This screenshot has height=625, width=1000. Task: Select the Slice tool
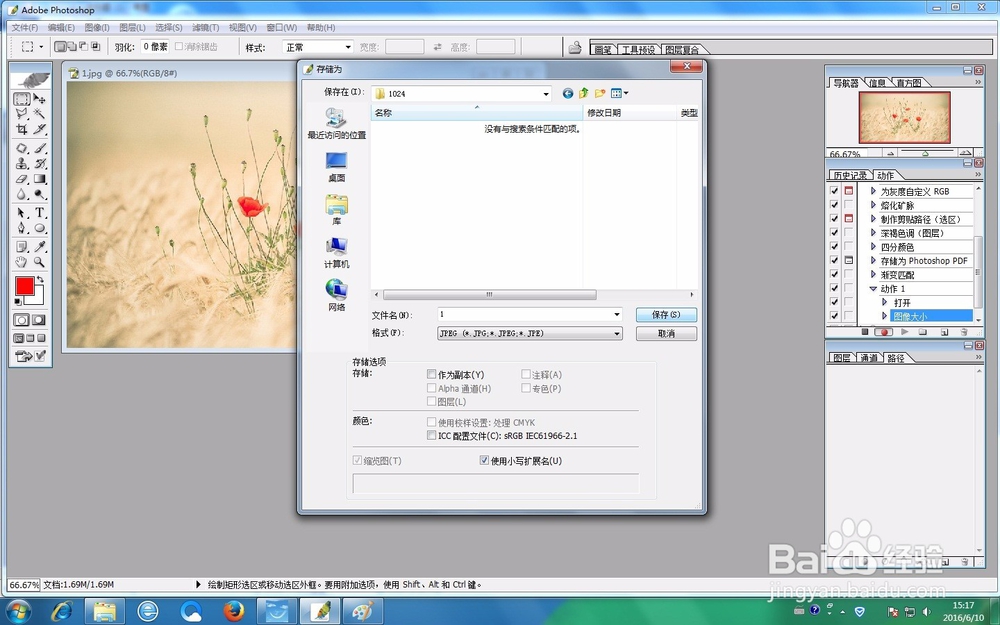click(40, 129)
